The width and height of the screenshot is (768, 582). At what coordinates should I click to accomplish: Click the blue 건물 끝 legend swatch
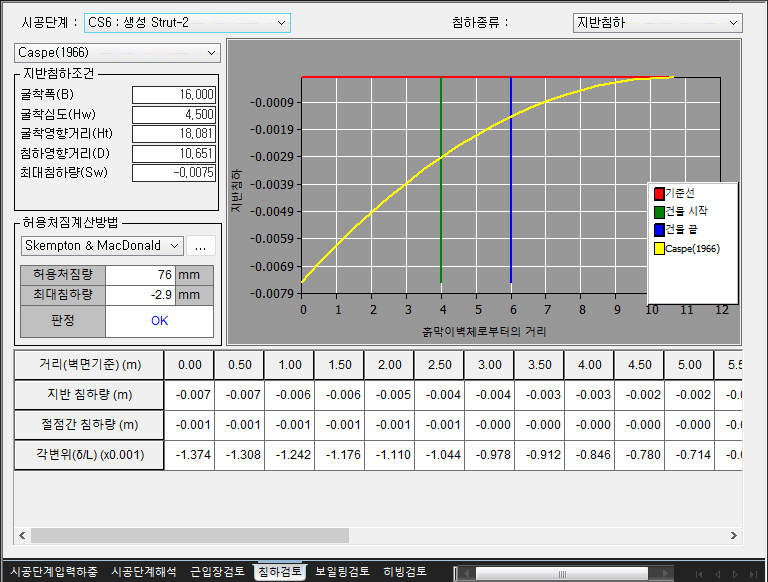click(659, 229)
